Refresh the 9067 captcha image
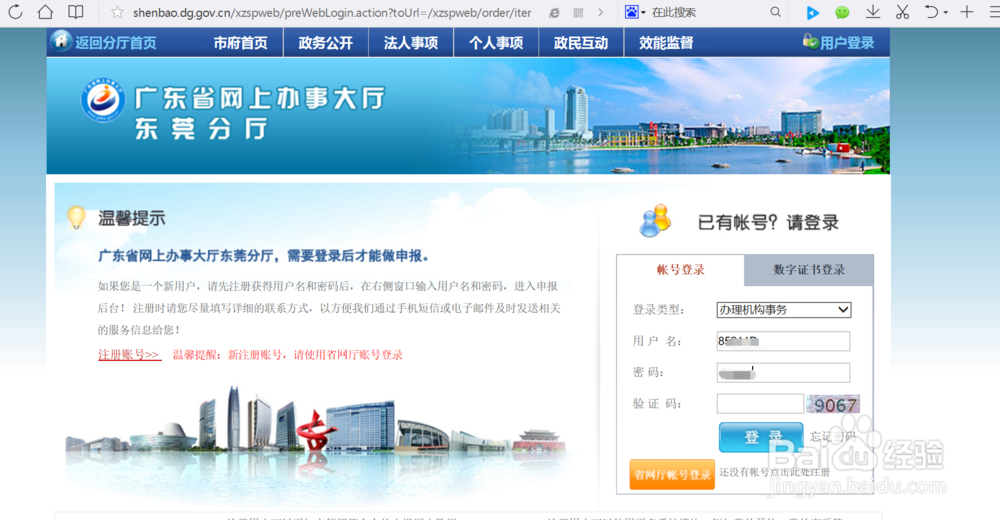This screenshot has height=520, width=1000. tap(833, 404)
